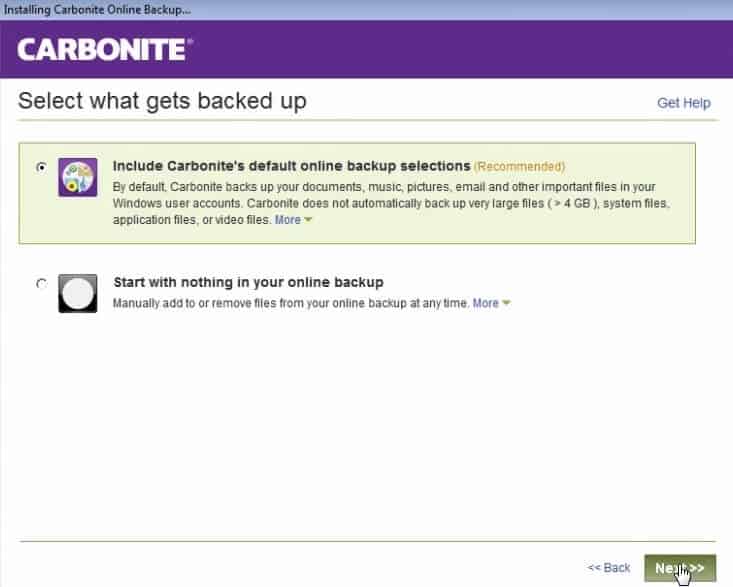Click the (Recommended) label
This screenshot has height=587, width=733.
(x=519, y=167)
